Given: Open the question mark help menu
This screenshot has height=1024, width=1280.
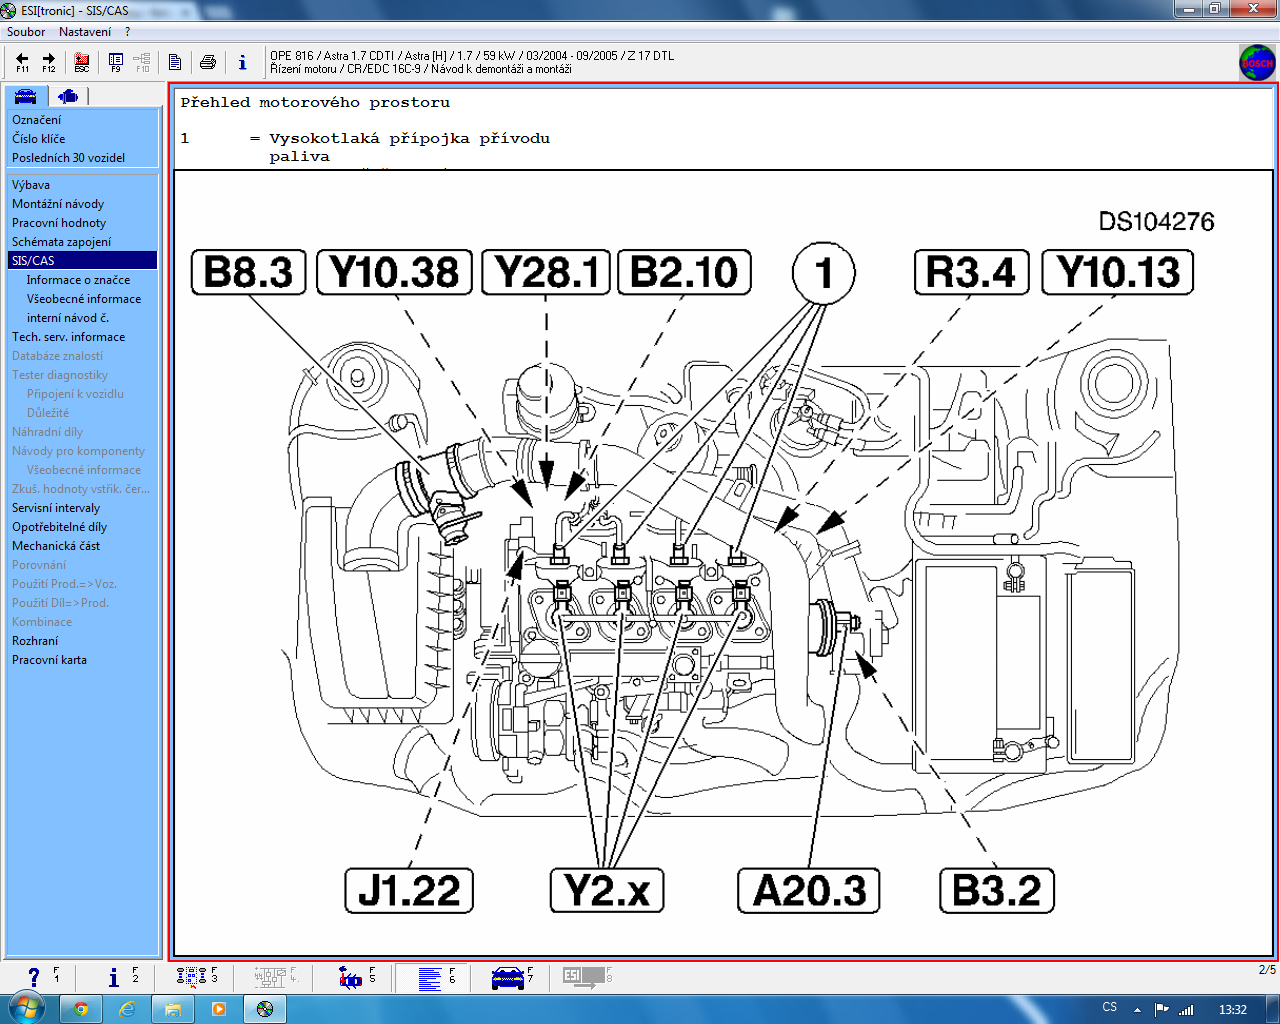Looking at the screenshot, I should (127, 32).
